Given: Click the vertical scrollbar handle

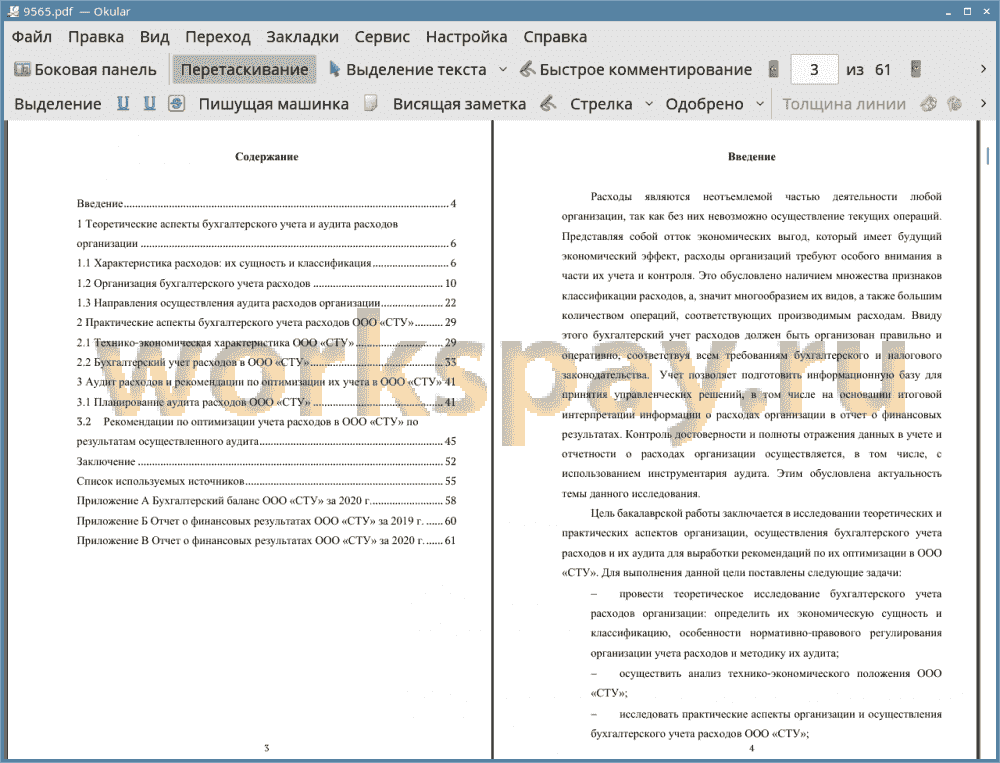Looking at the screenshot, I should tap(988, 155).
